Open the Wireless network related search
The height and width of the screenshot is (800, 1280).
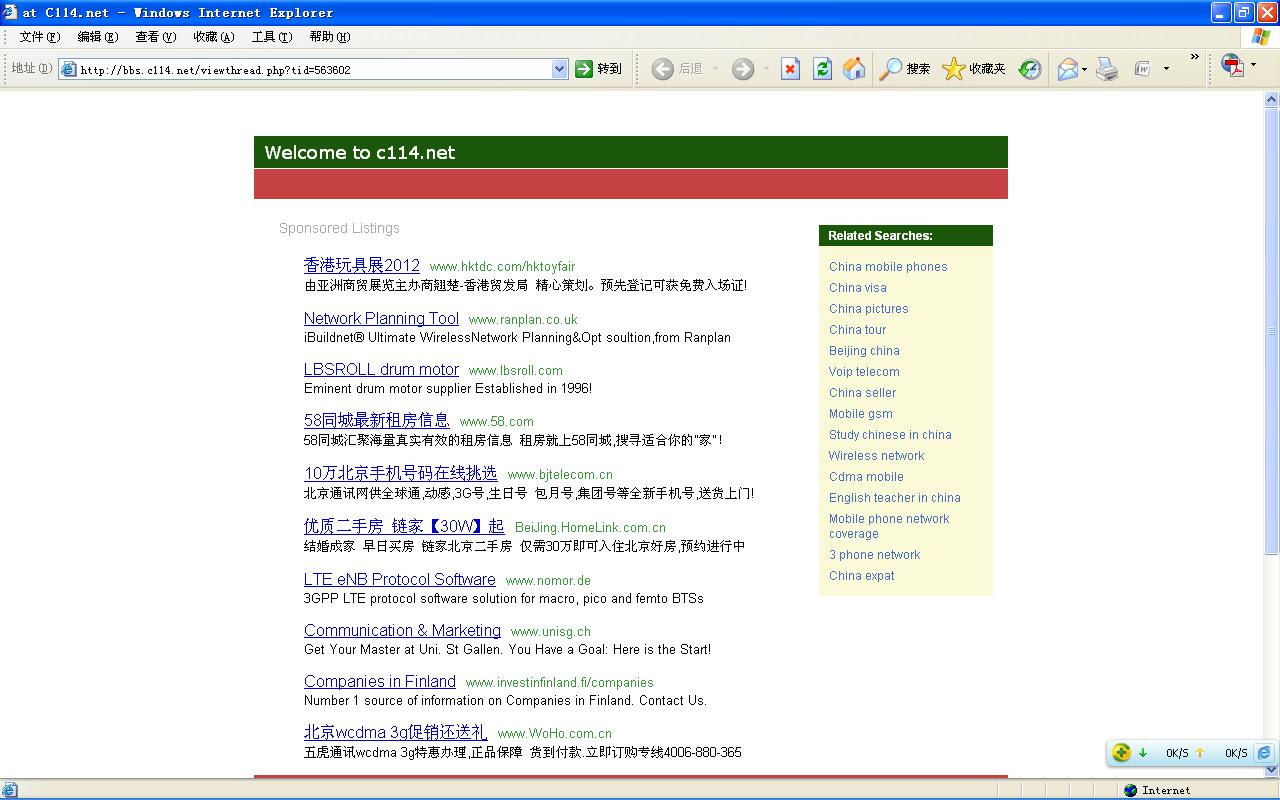click(876, 456)
